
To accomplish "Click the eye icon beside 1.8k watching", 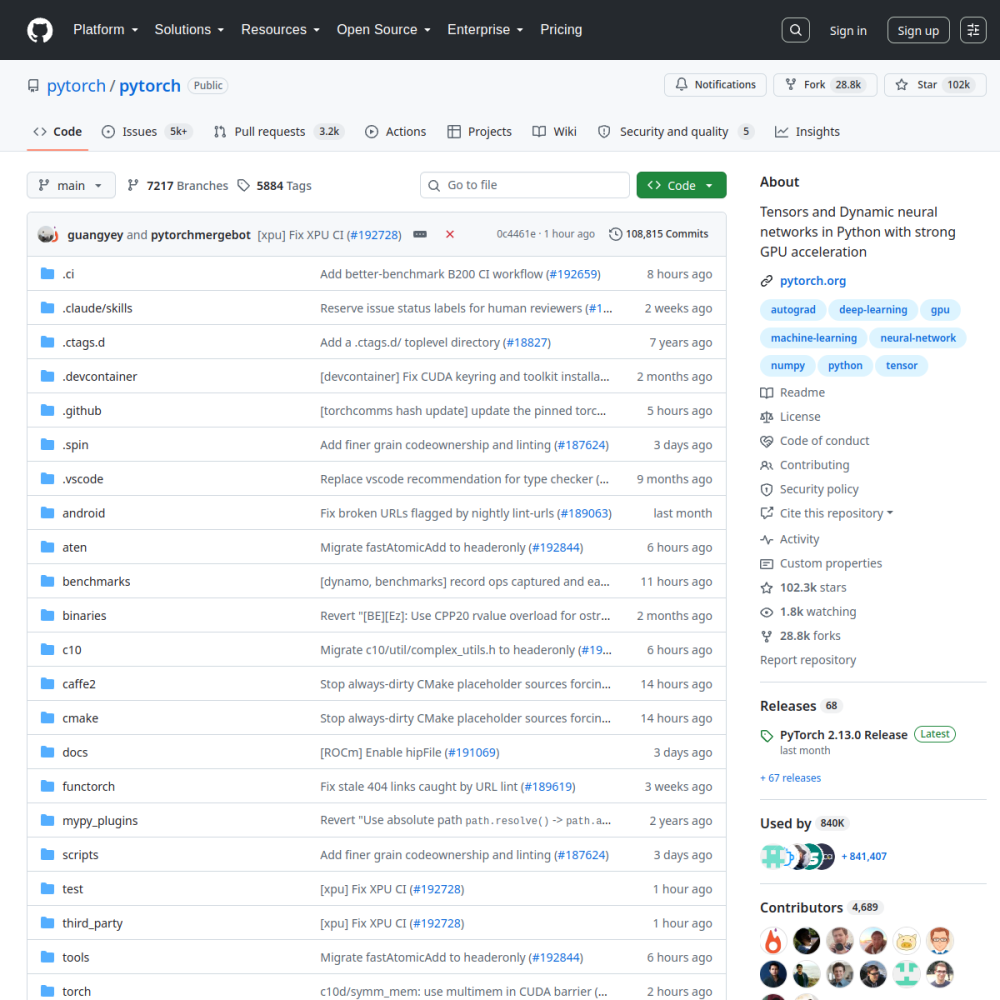I will [x=766, y=612].
